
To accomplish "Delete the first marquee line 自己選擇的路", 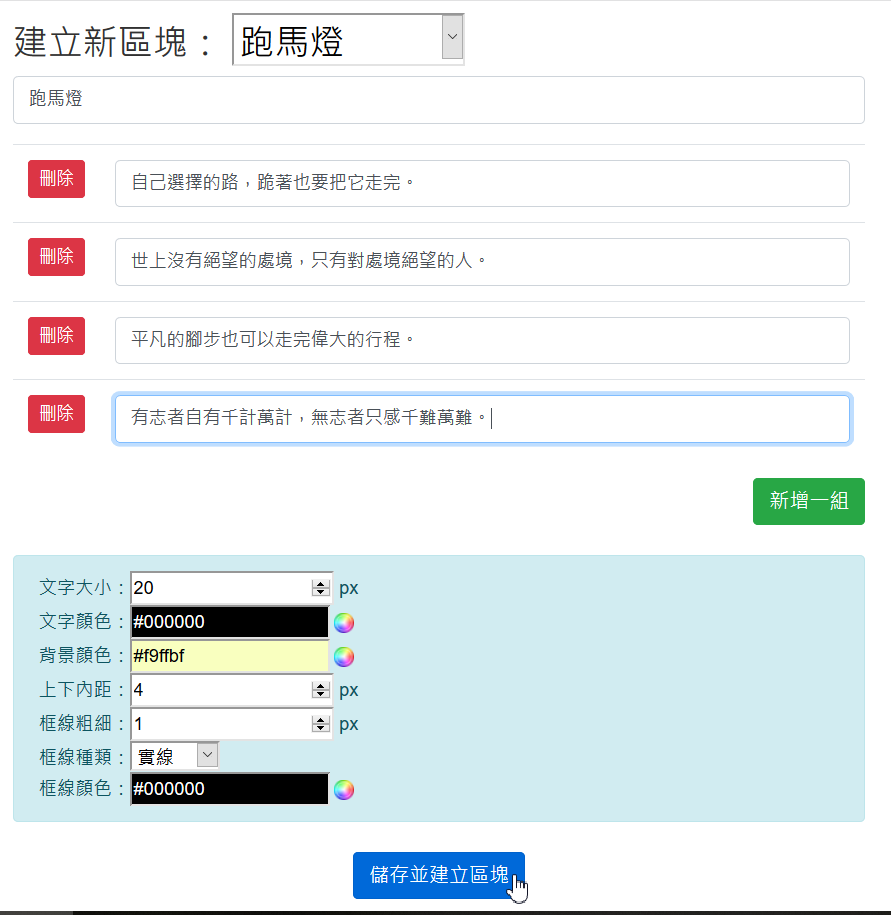I will 56,179.
